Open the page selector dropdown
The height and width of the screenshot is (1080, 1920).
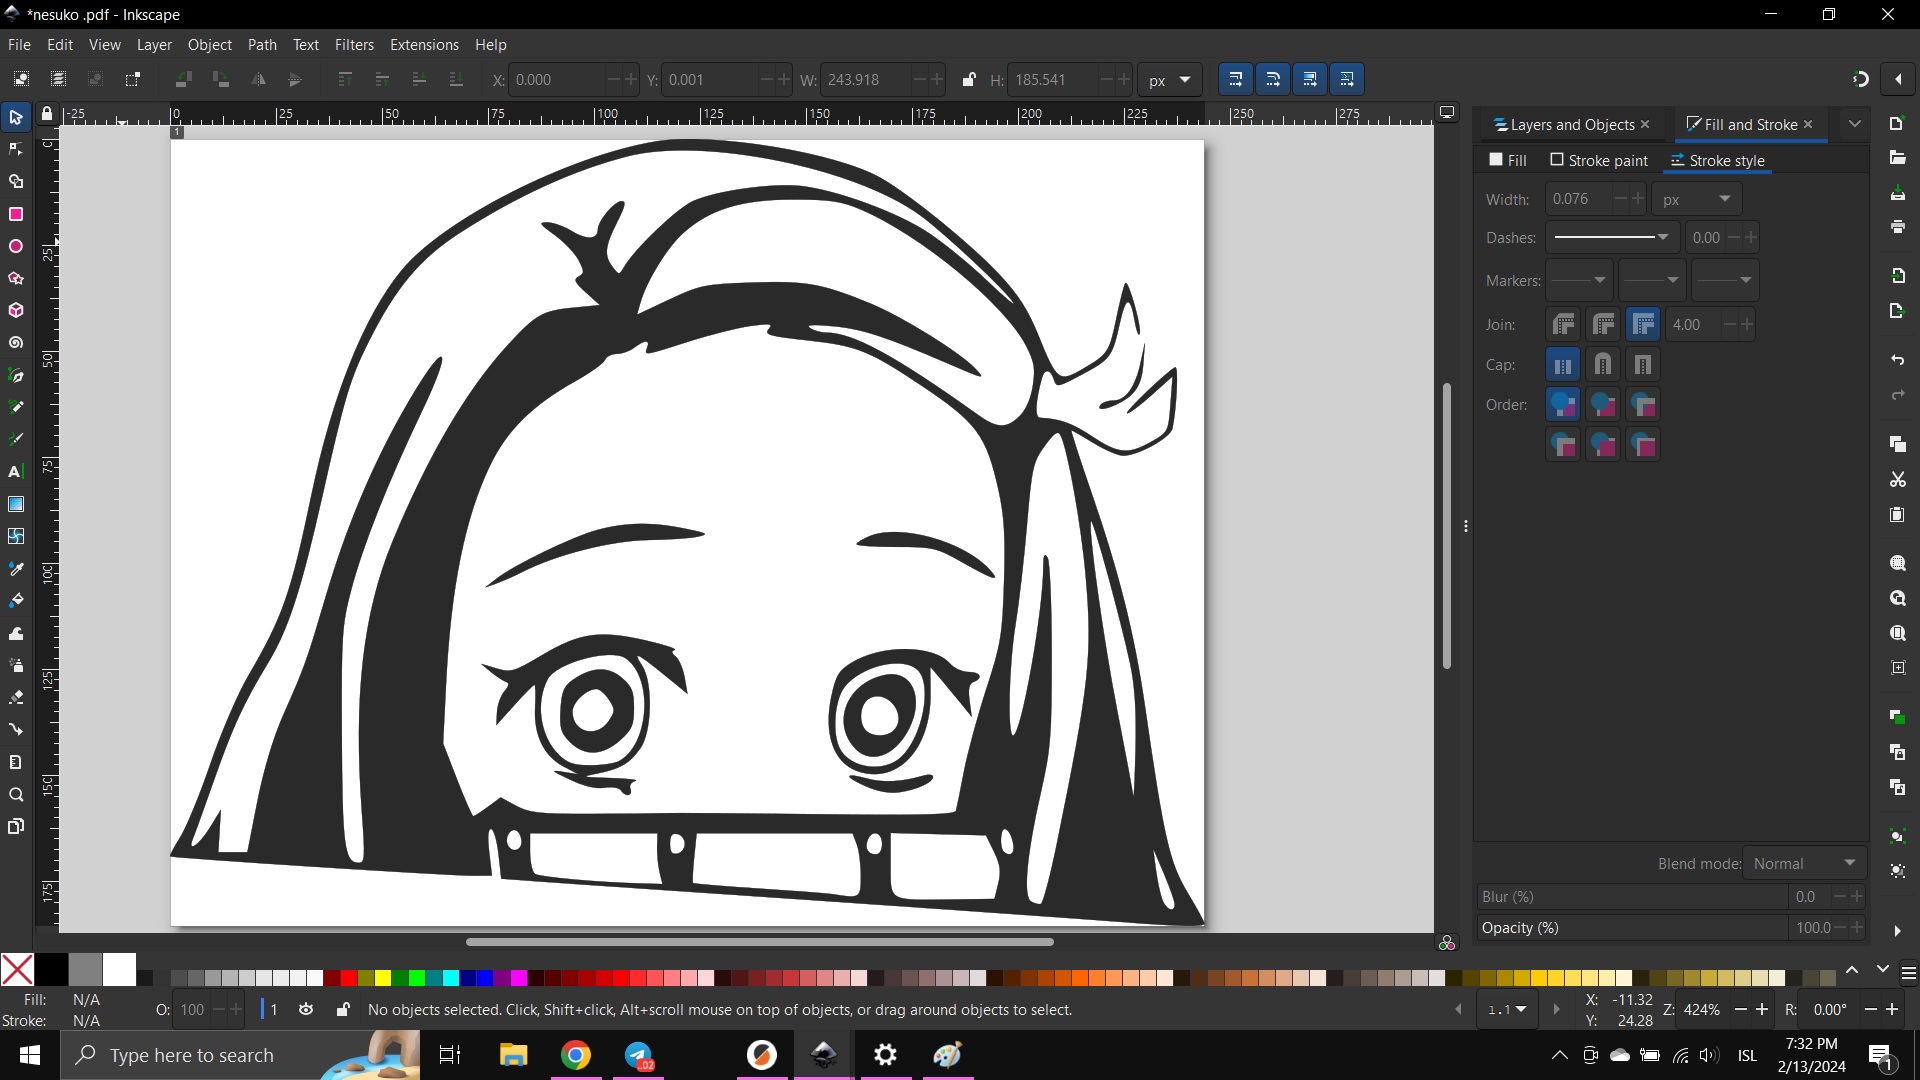coord(1507,1010)
